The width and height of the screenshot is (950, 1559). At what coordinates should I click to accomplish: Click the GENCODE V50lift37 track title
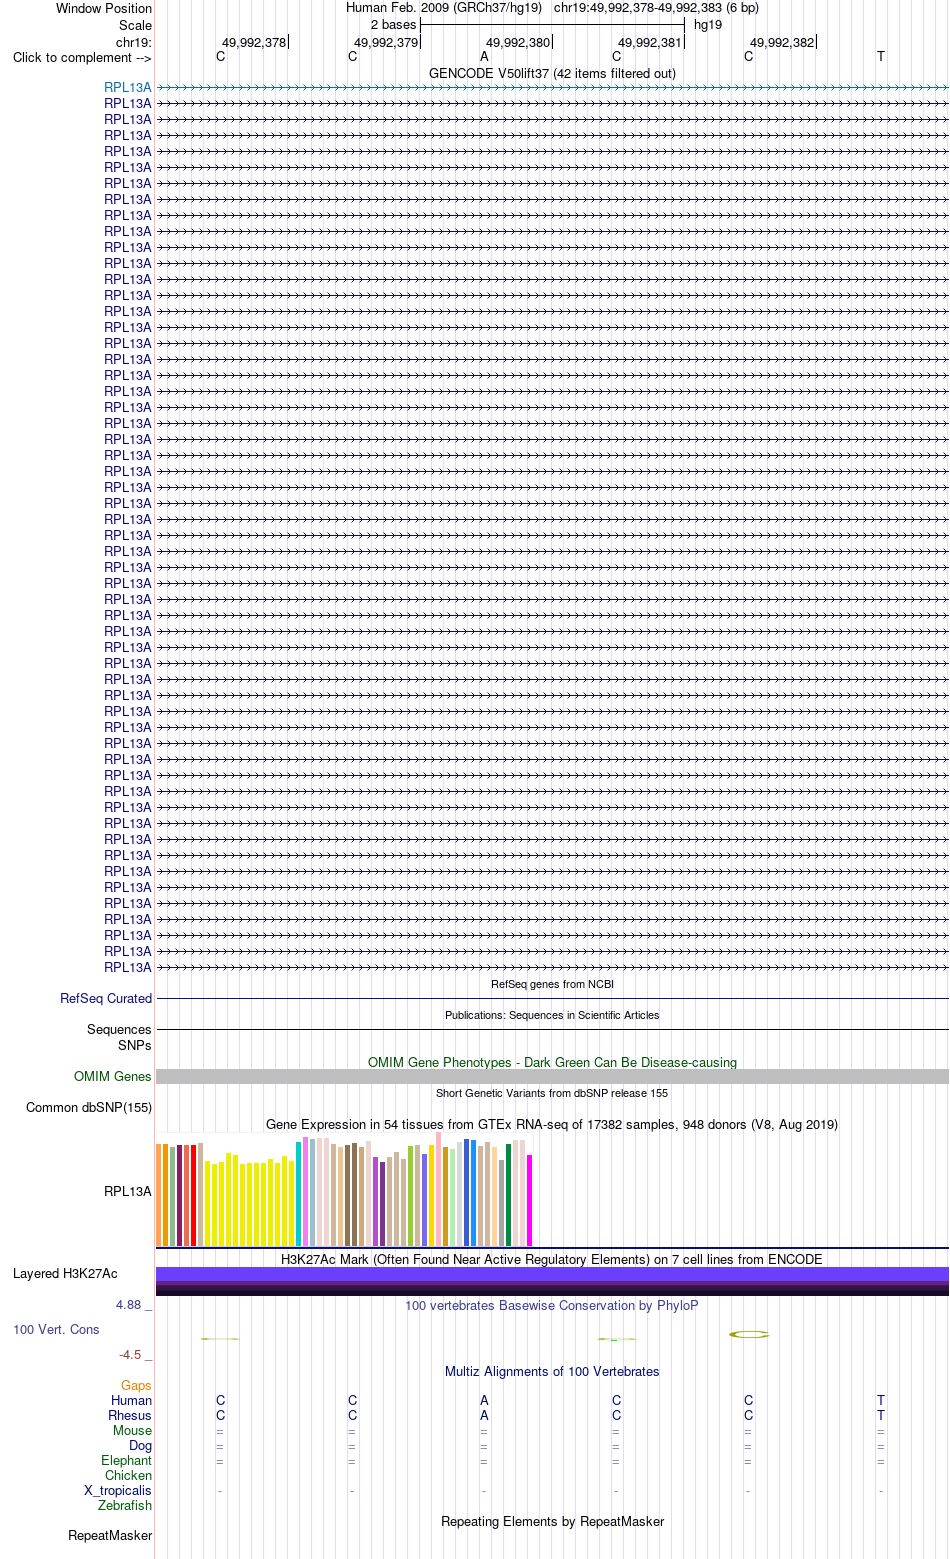click(552, 73)
